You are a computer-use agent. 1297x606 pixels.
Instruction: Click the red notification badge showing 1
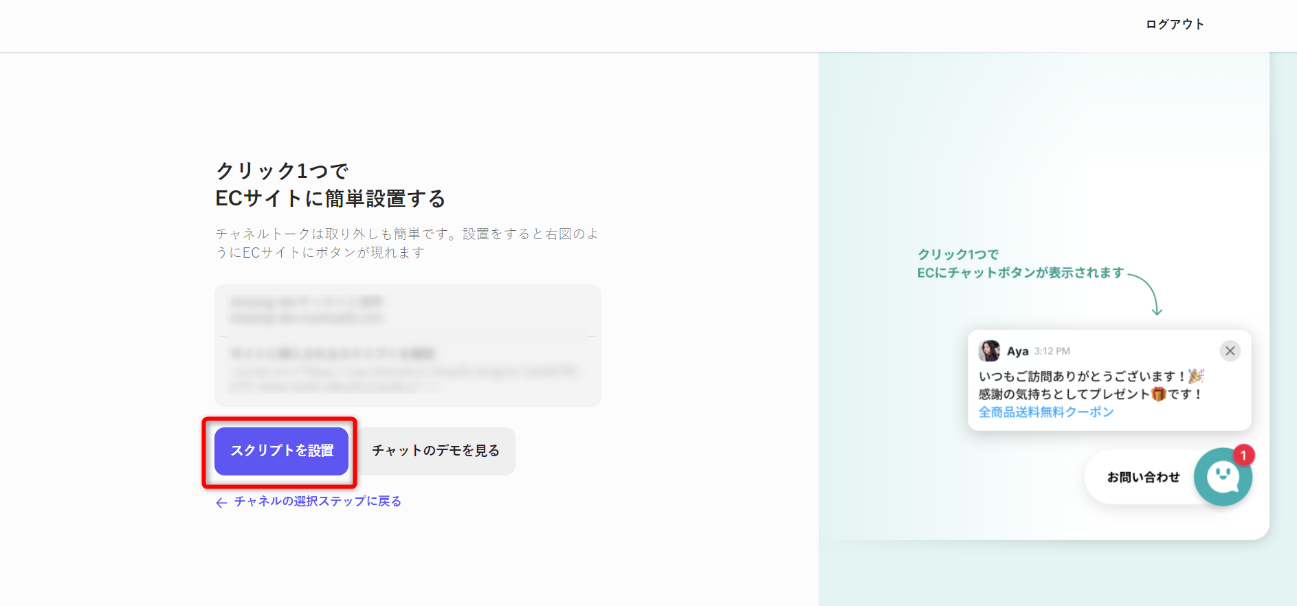pyautogui.click(x=1243, y=455)
